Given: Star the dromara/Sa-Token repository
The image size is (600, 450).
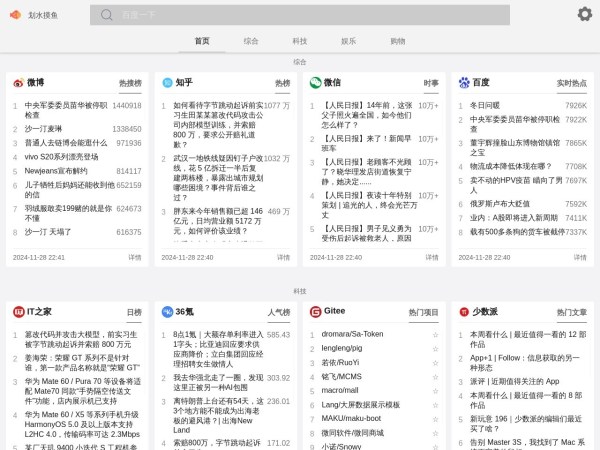Looking at the screenshot, I should [x=434, y=334].
